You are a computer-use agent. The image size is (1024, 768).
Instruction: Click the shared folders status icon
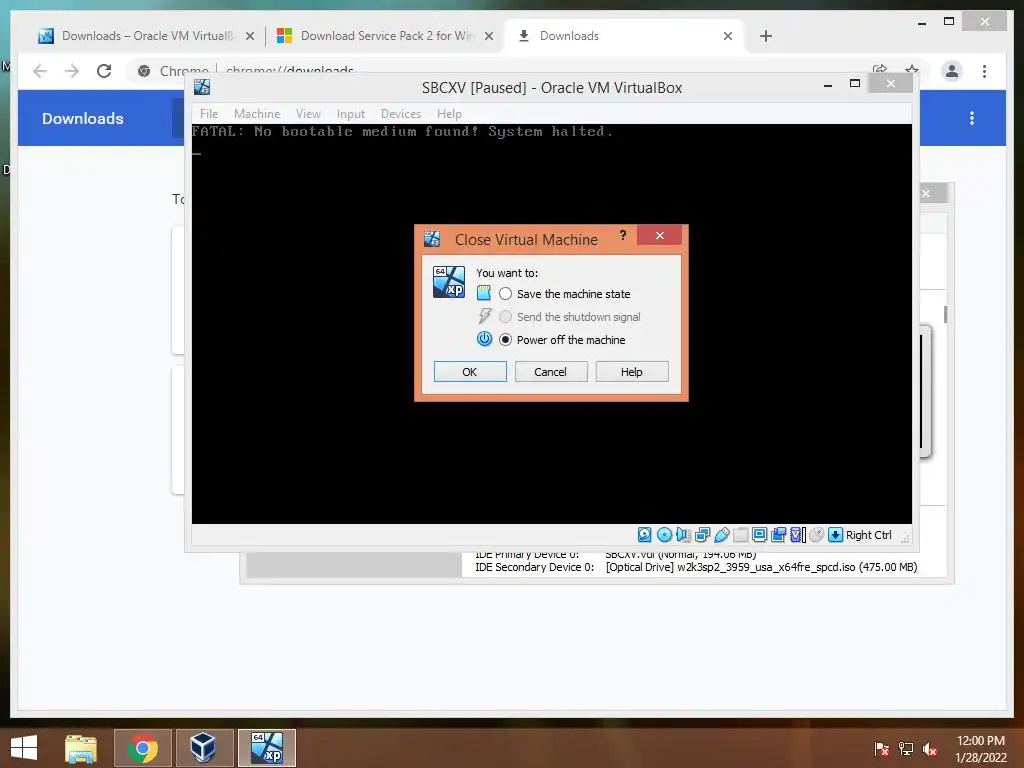[741, 535]
